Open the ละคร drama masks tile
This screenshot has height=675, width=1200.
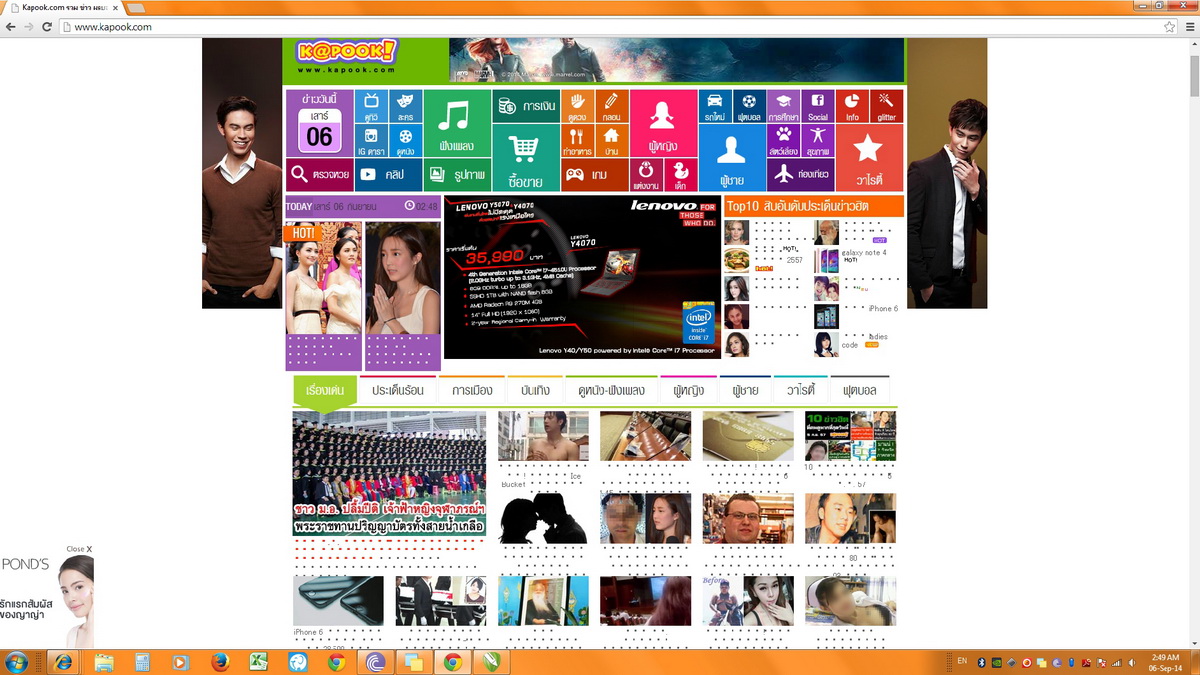(x=405, y=106)
